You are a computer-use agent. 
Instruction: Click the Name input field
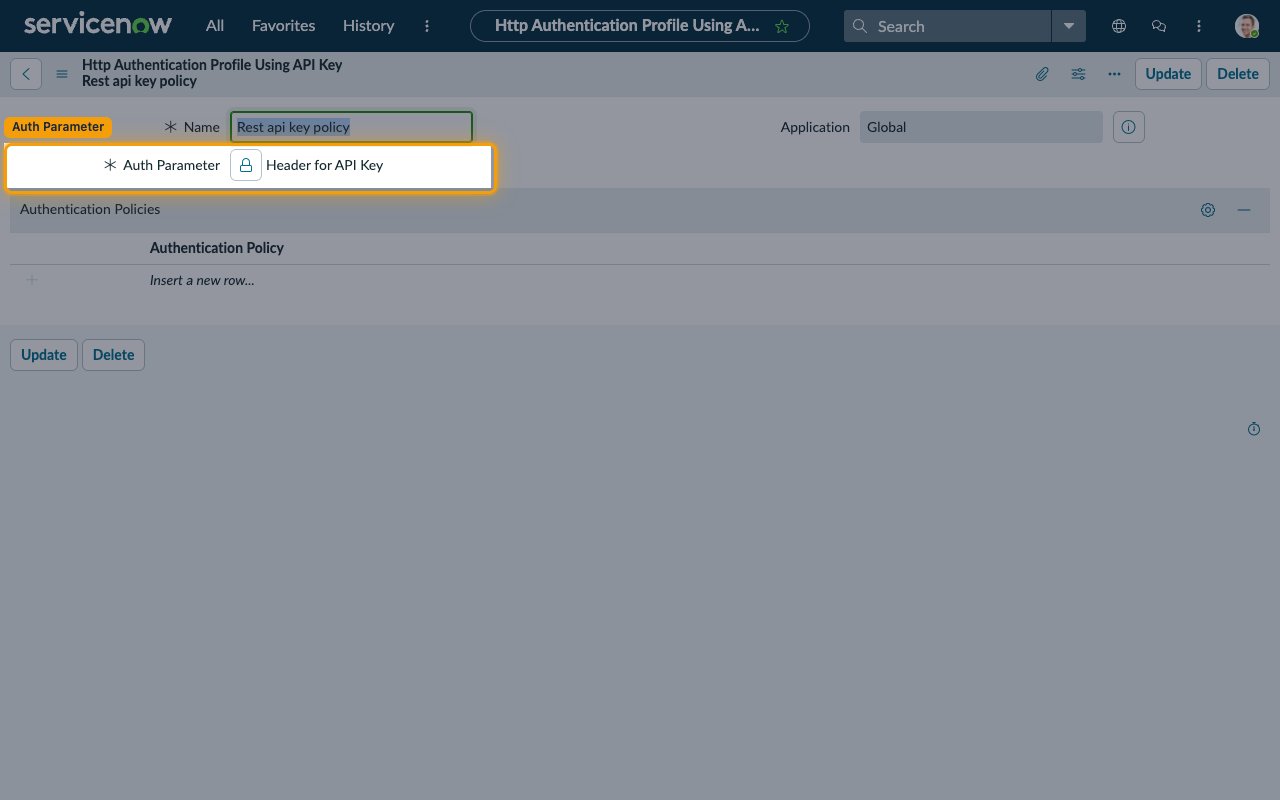pyautogui.click(x=351, y=127)
